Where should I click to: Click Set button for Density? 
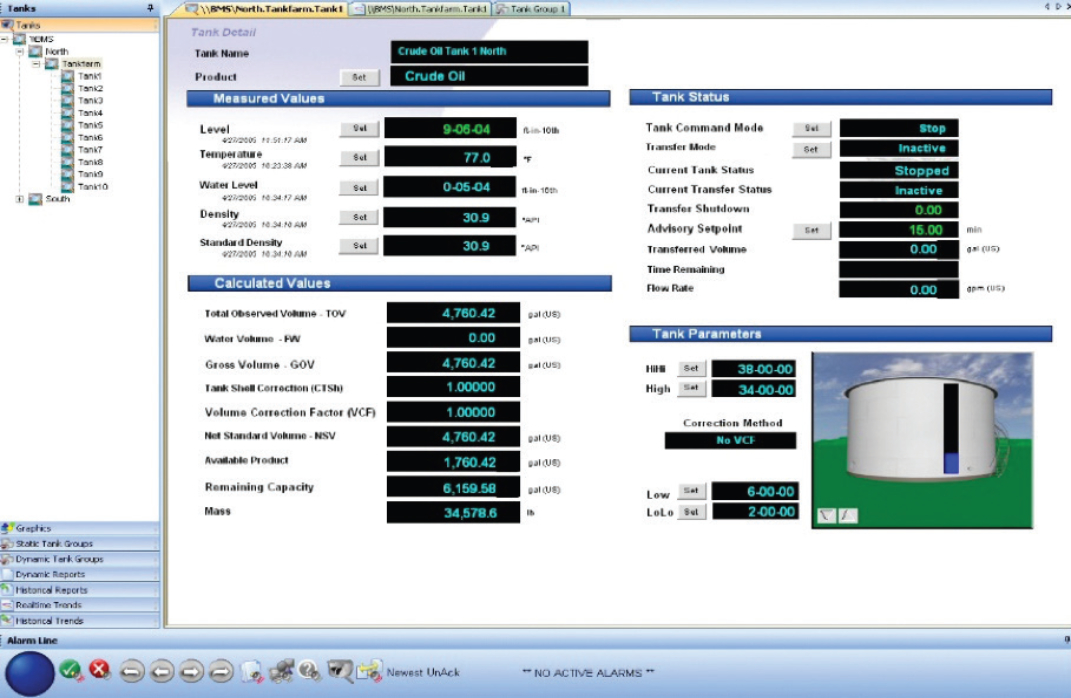click(x=359, y=217)
